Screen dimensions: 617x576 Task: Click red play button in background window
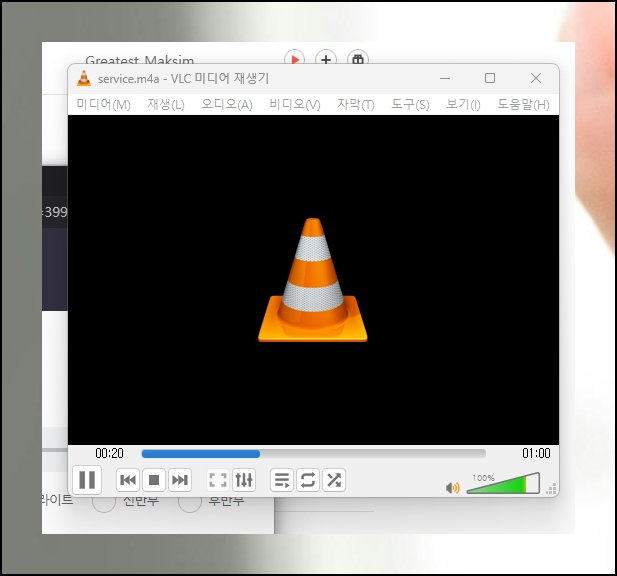[x=294, y=58]
